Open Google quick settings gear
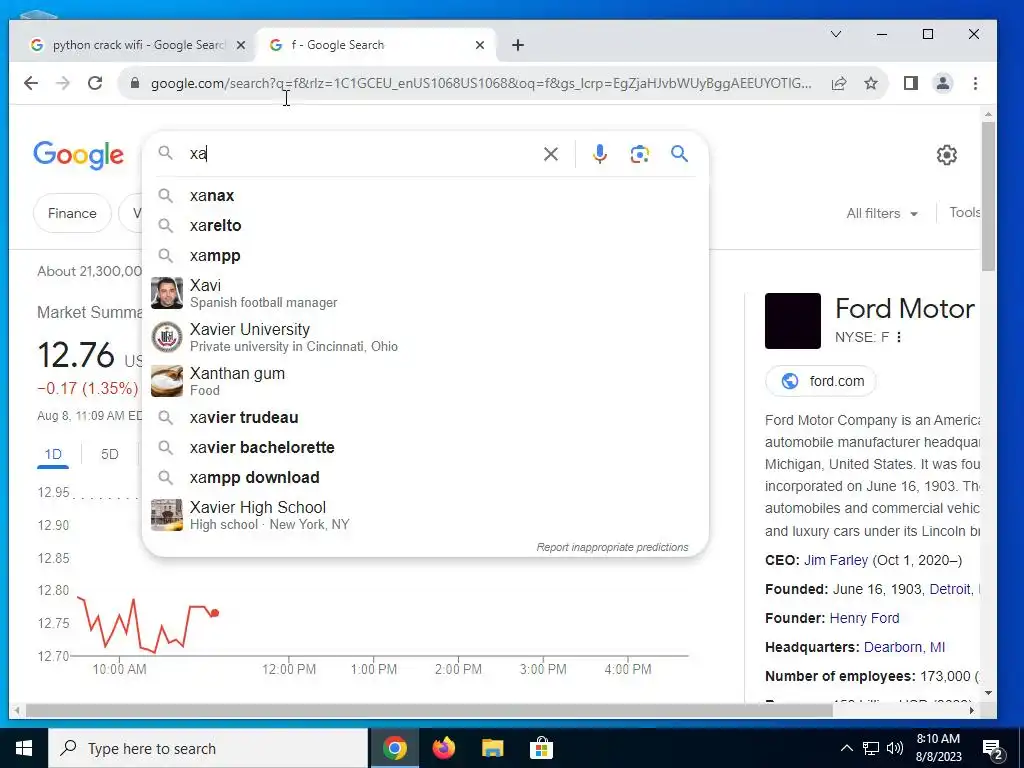This screenshot has width=1024, height=768. click(x=946, y=155)
